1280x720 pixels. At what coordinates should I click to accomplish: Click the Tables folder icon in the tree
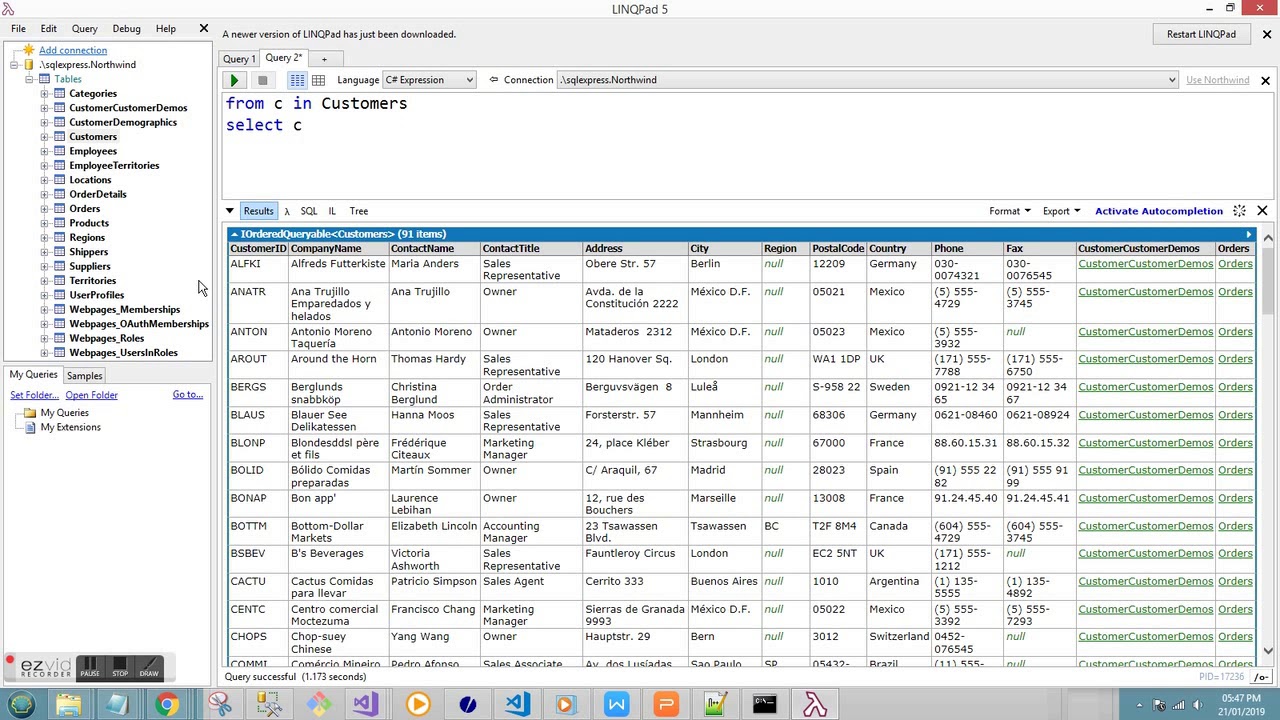[45, 79]
